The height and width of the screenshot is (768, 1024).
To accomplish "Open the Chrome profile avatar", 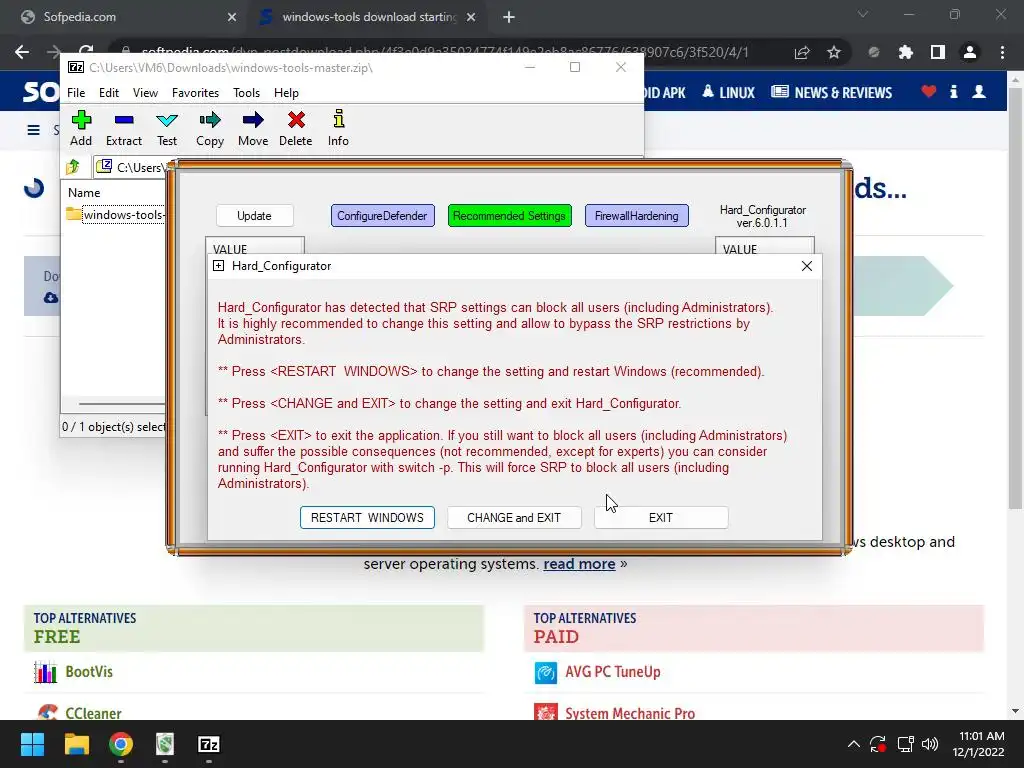I will click(970, 52).
